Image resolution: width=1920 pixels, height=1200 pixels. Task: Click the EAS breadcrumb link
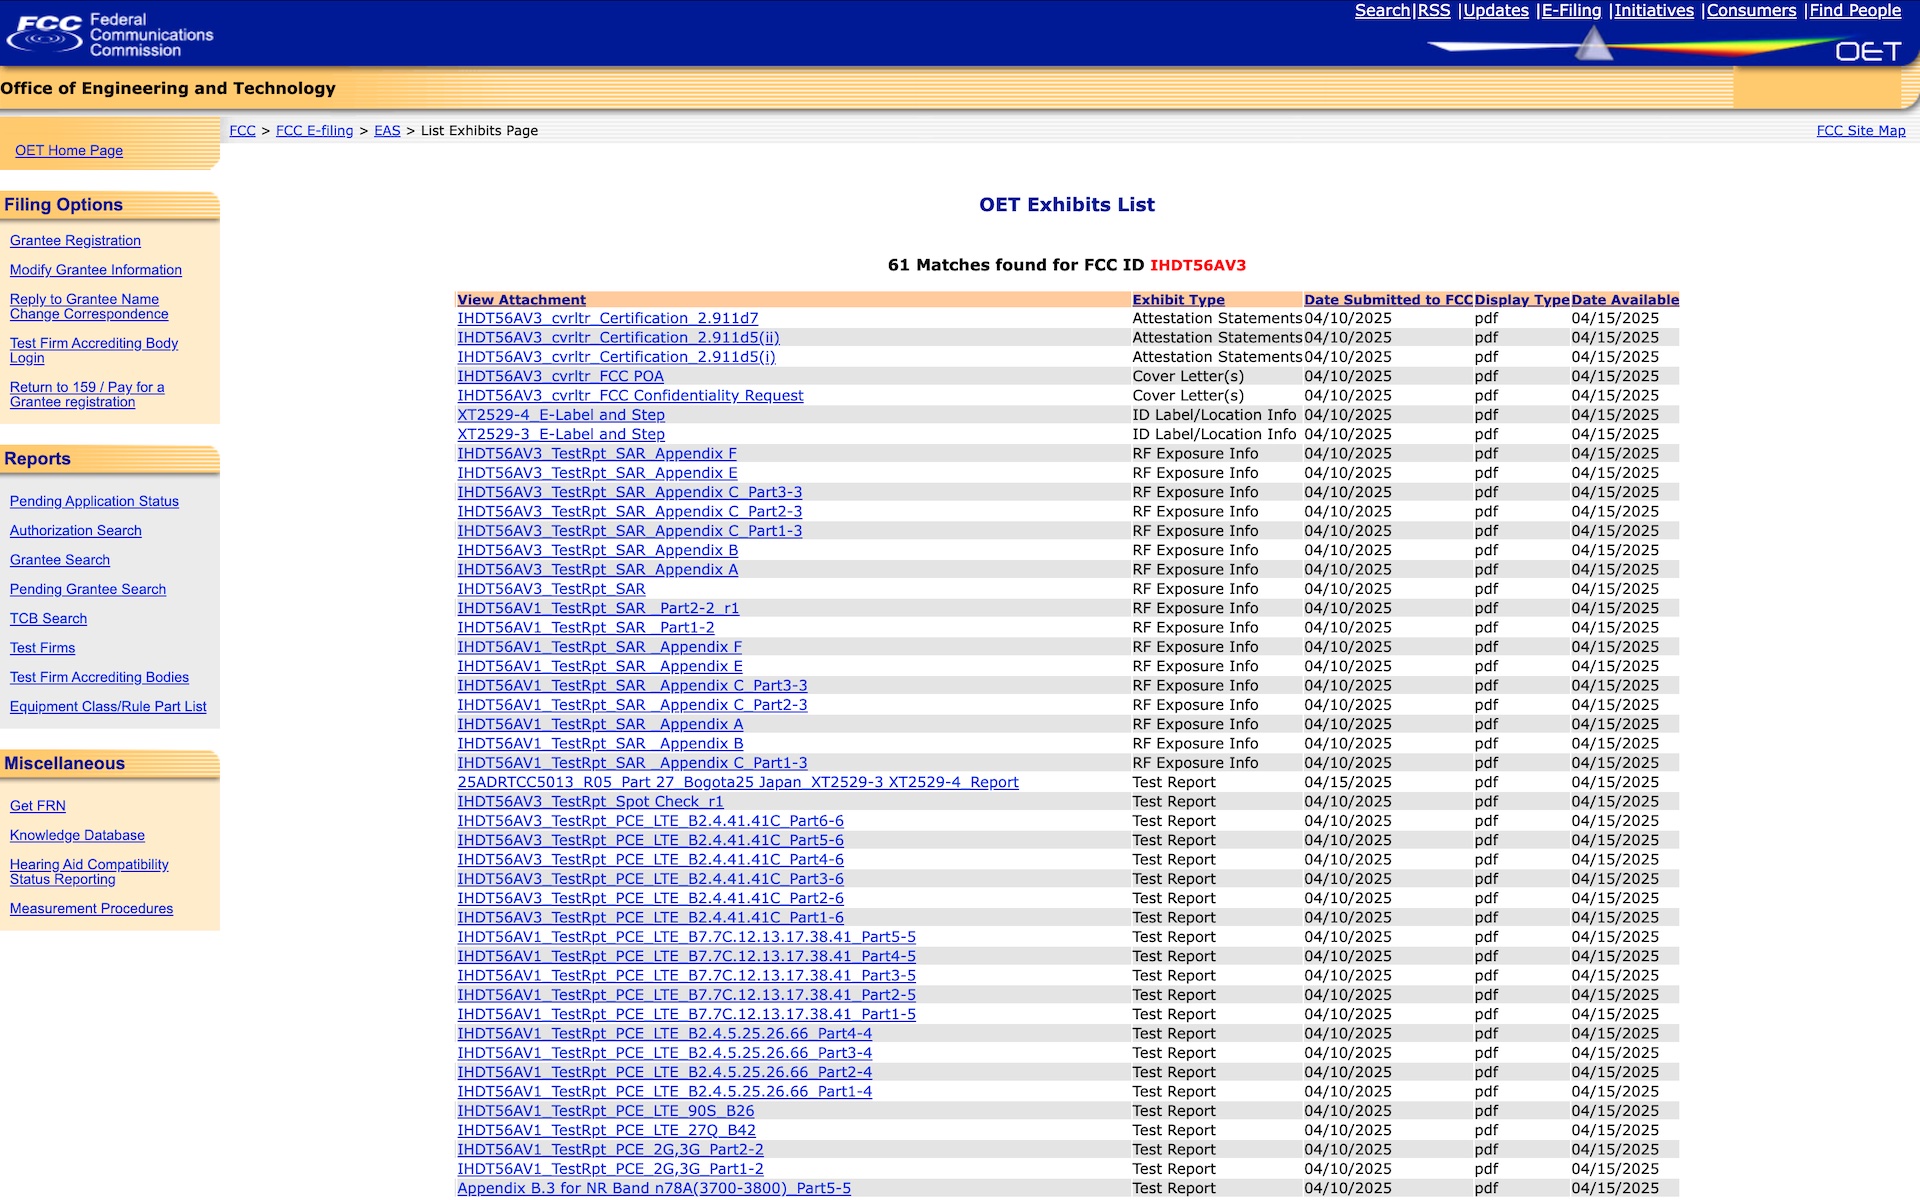coord(387,131)
